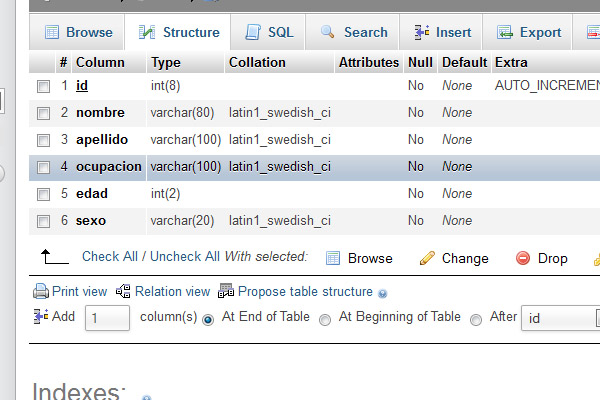
Task: Click the Relation view icon
Action: click(x=124, y=292)
